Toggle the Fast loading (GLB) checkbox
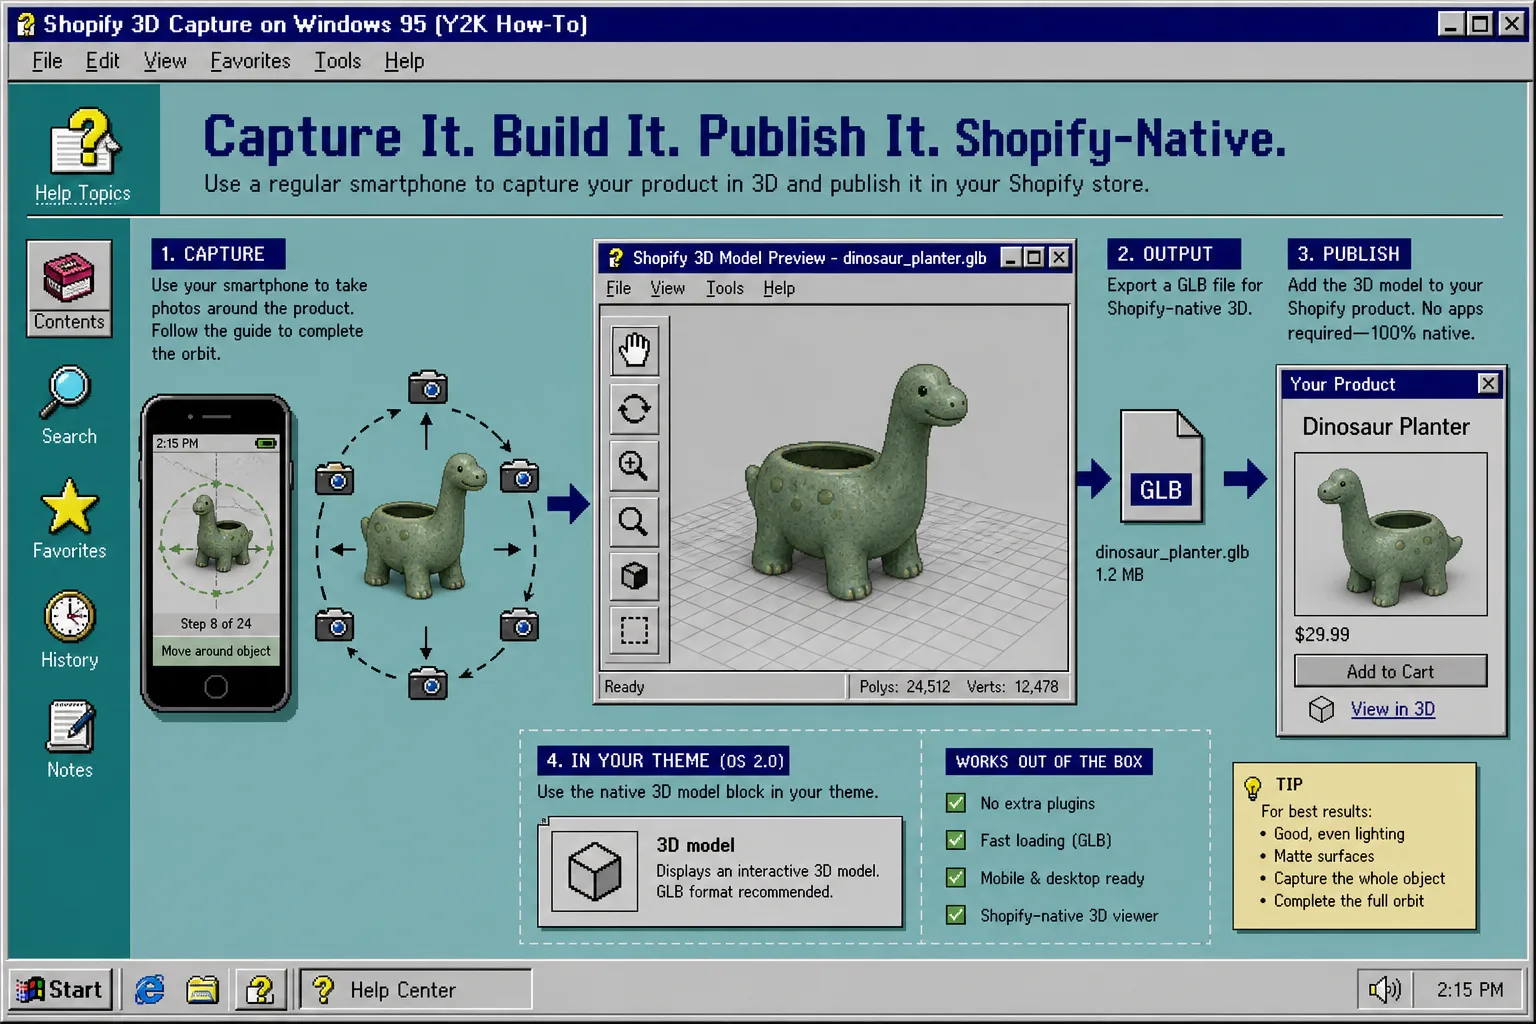Image resolution: width=1536 pixels, height=1024 pixels. point(956,840)
